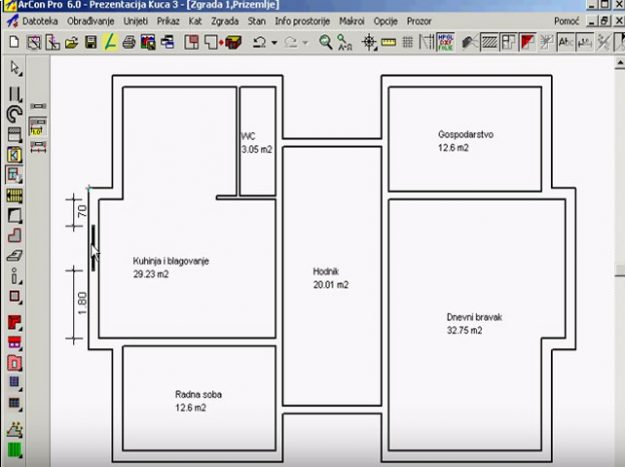The image size is (625, 467).
Task: Expand the undo history dropdown arrow
Action: (x=274, y=43)
